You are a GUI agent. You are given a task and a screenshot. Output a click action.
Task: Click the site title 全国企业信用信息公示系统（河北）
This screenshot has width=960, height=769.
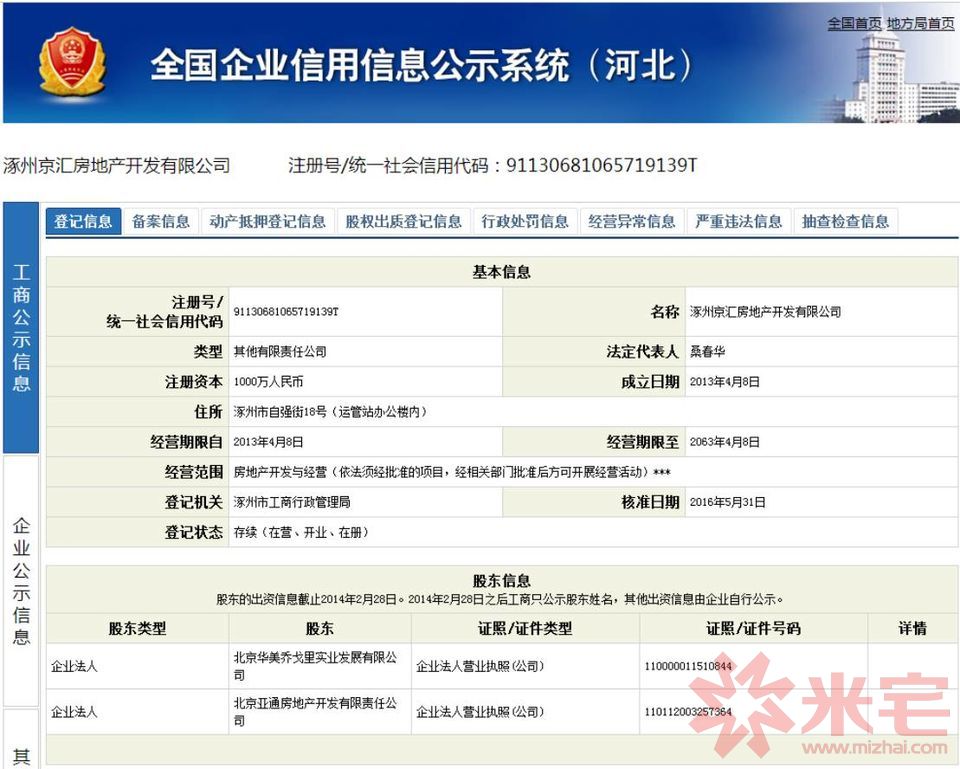[x=422, y=65]
